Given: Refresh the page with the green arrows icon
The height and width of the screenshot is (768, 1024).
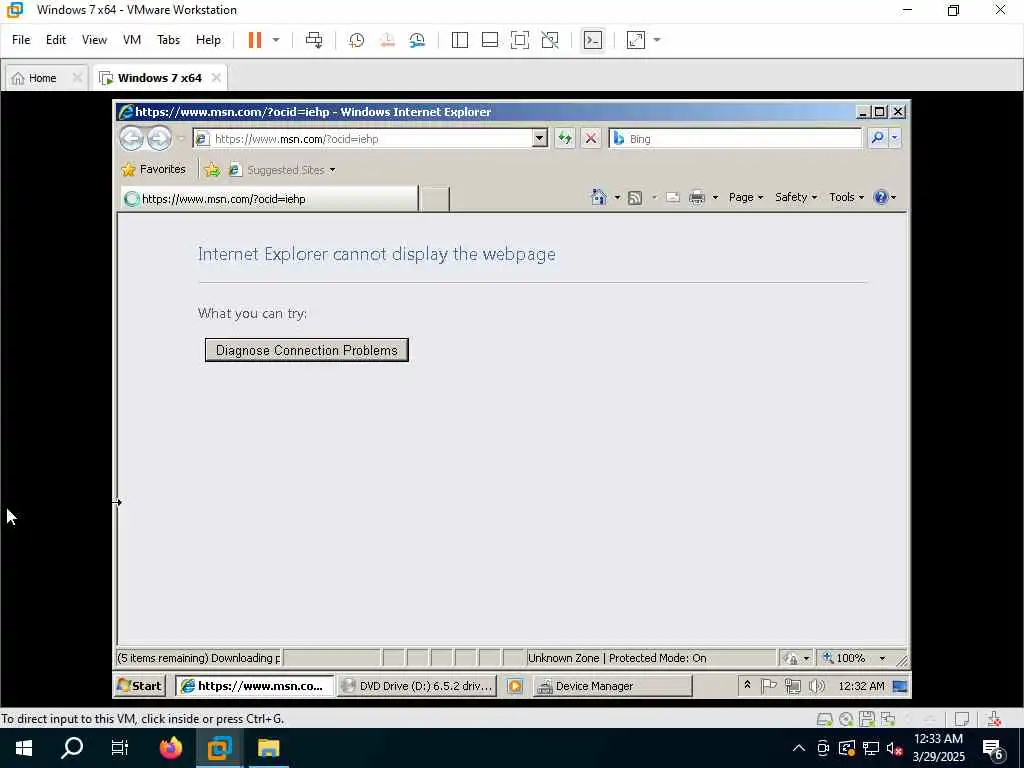Looking at the screenshot, I should pos(565,138).
